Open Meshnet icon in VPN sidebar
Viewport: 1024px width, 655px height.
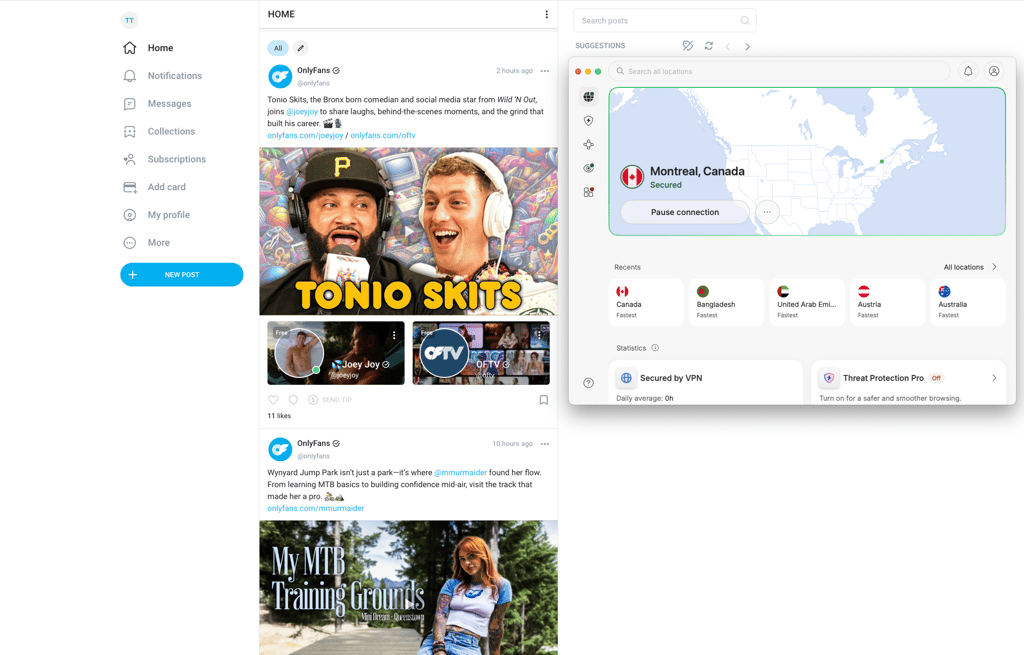(588, 145)
